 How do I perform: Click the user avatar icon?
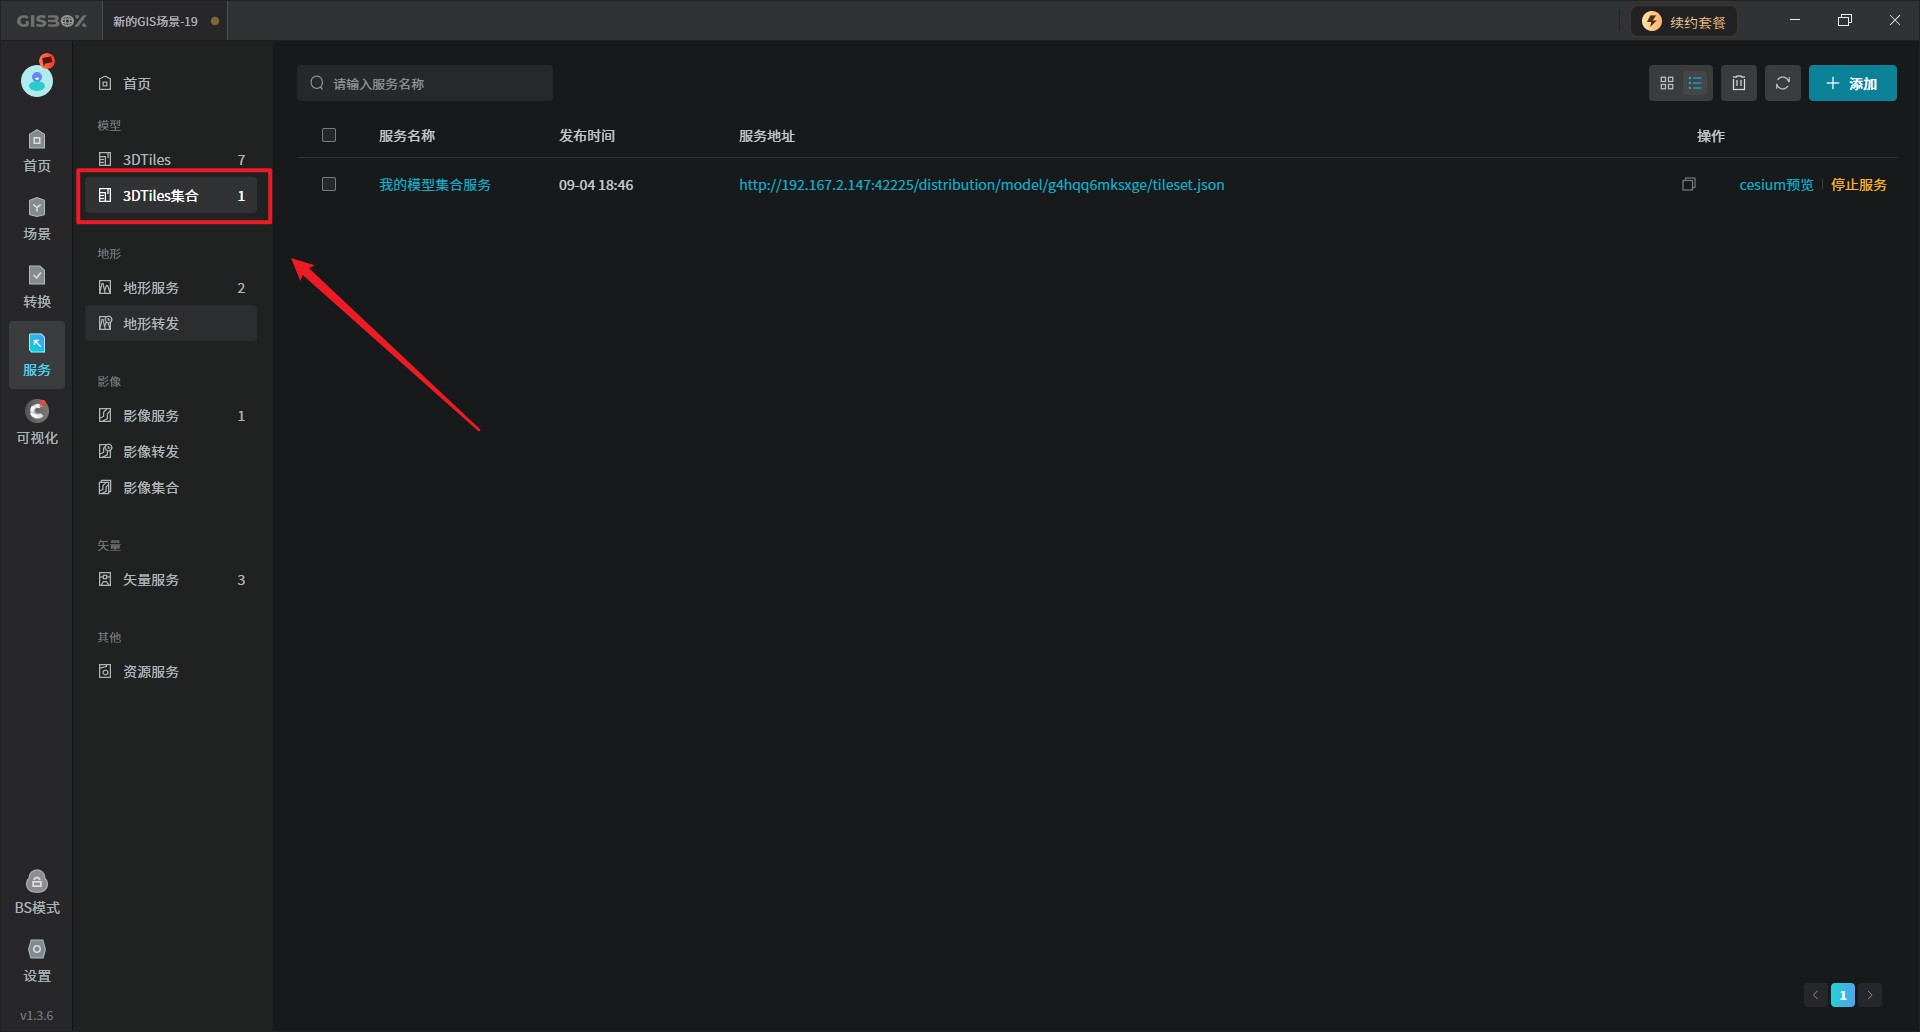tap(37, 79)
